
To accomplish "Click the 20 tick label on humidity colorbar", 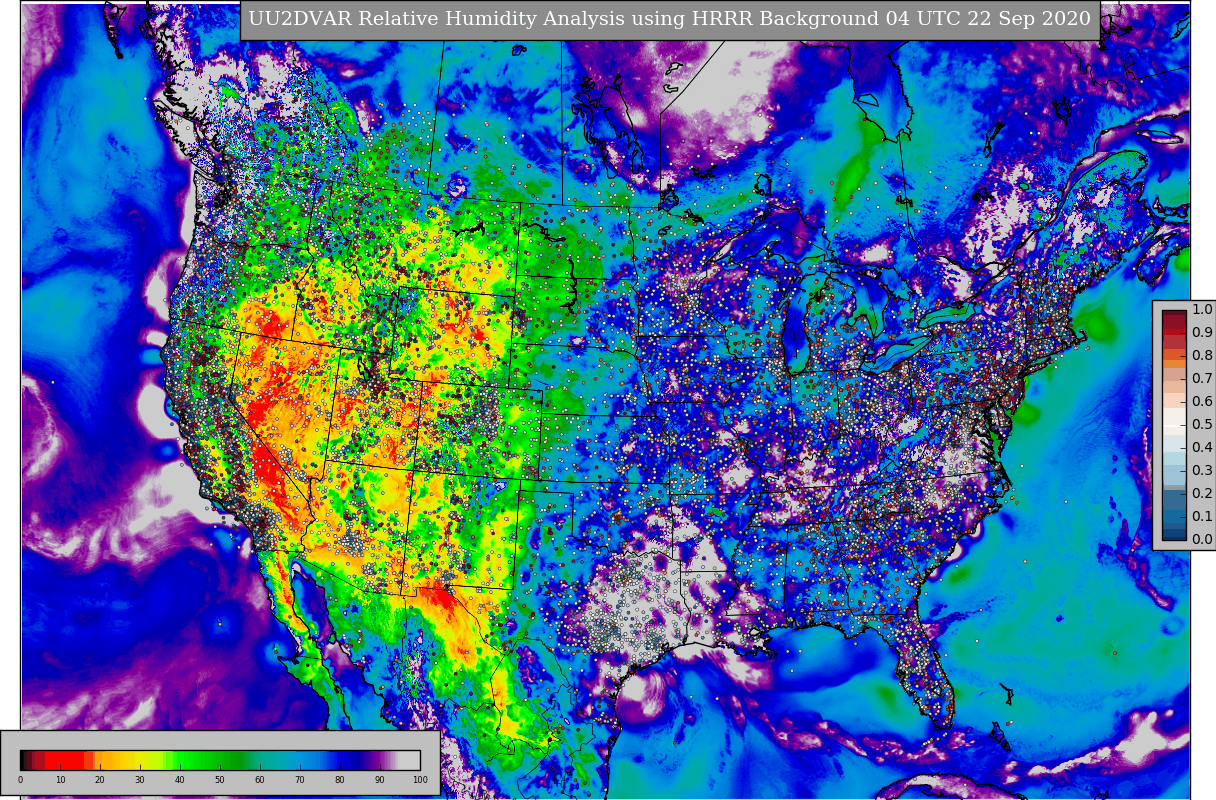I will pos(100,780).
